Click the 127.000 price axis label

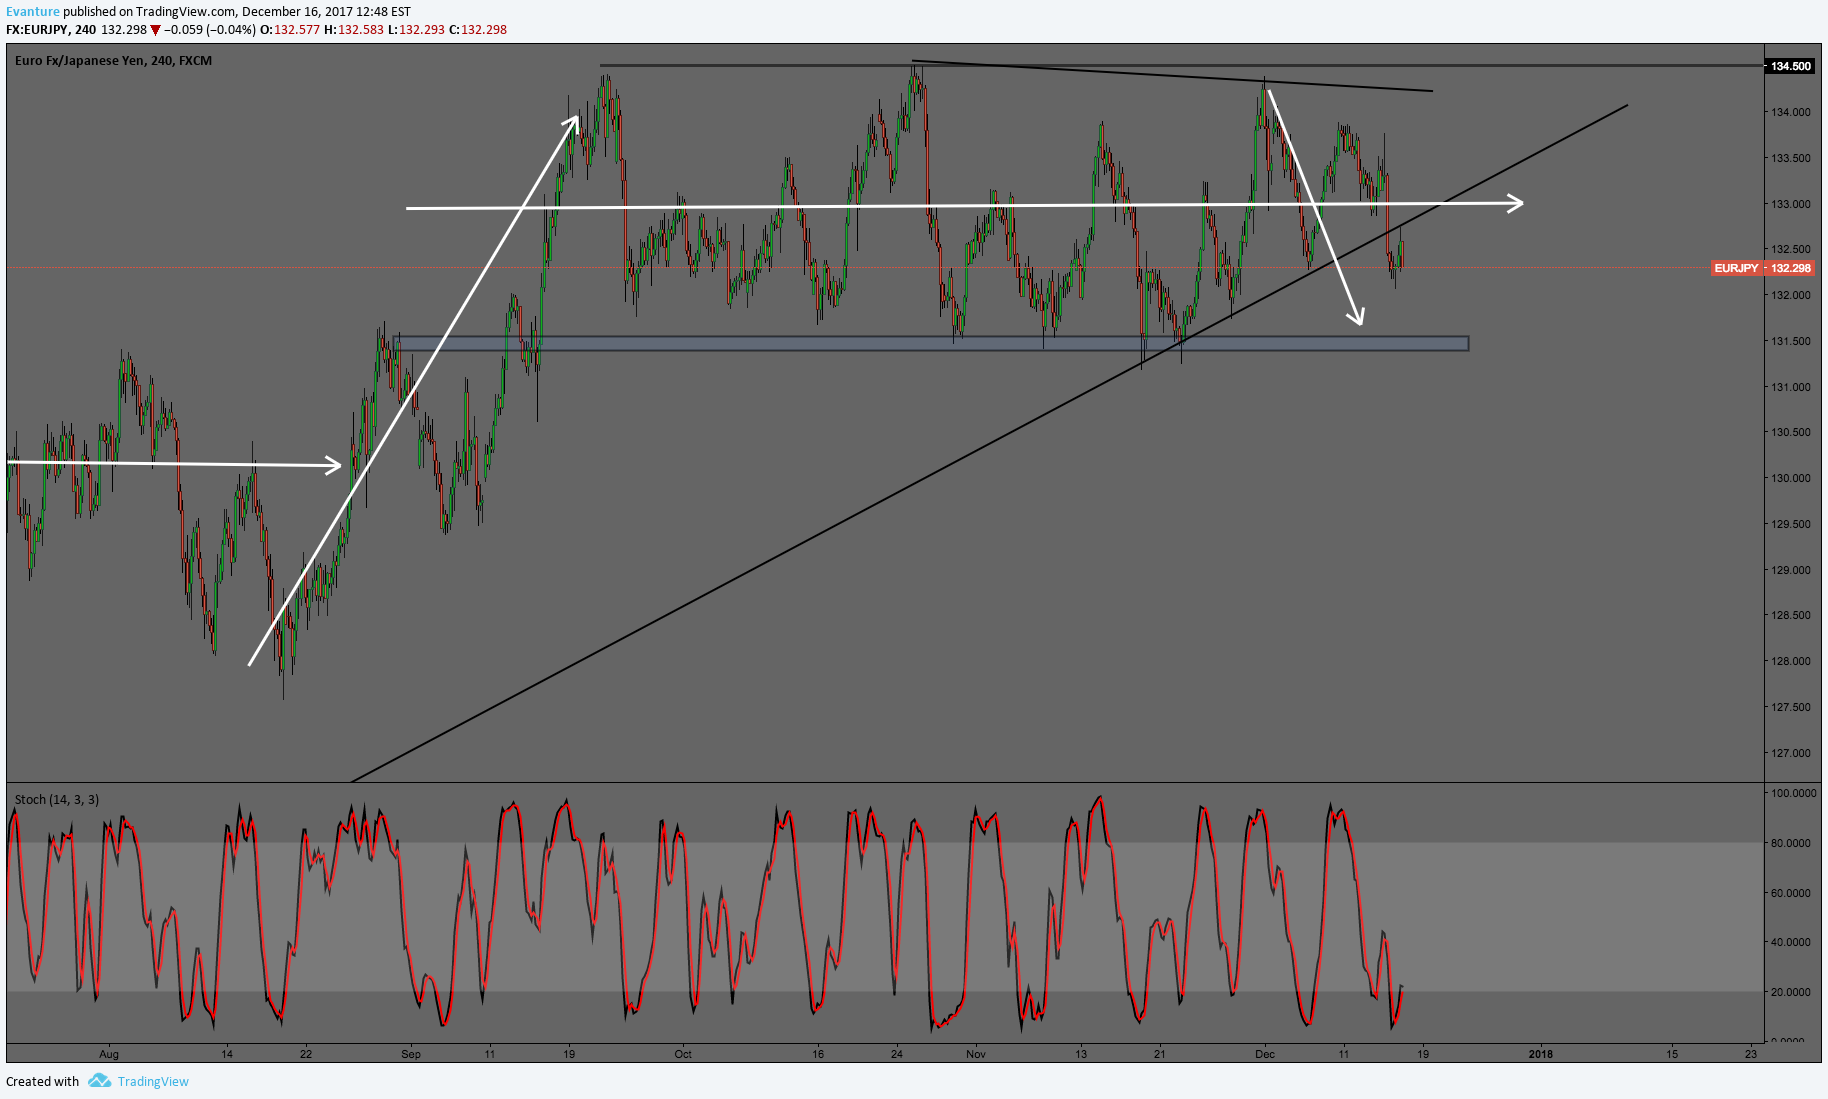tap(1791, 753)
